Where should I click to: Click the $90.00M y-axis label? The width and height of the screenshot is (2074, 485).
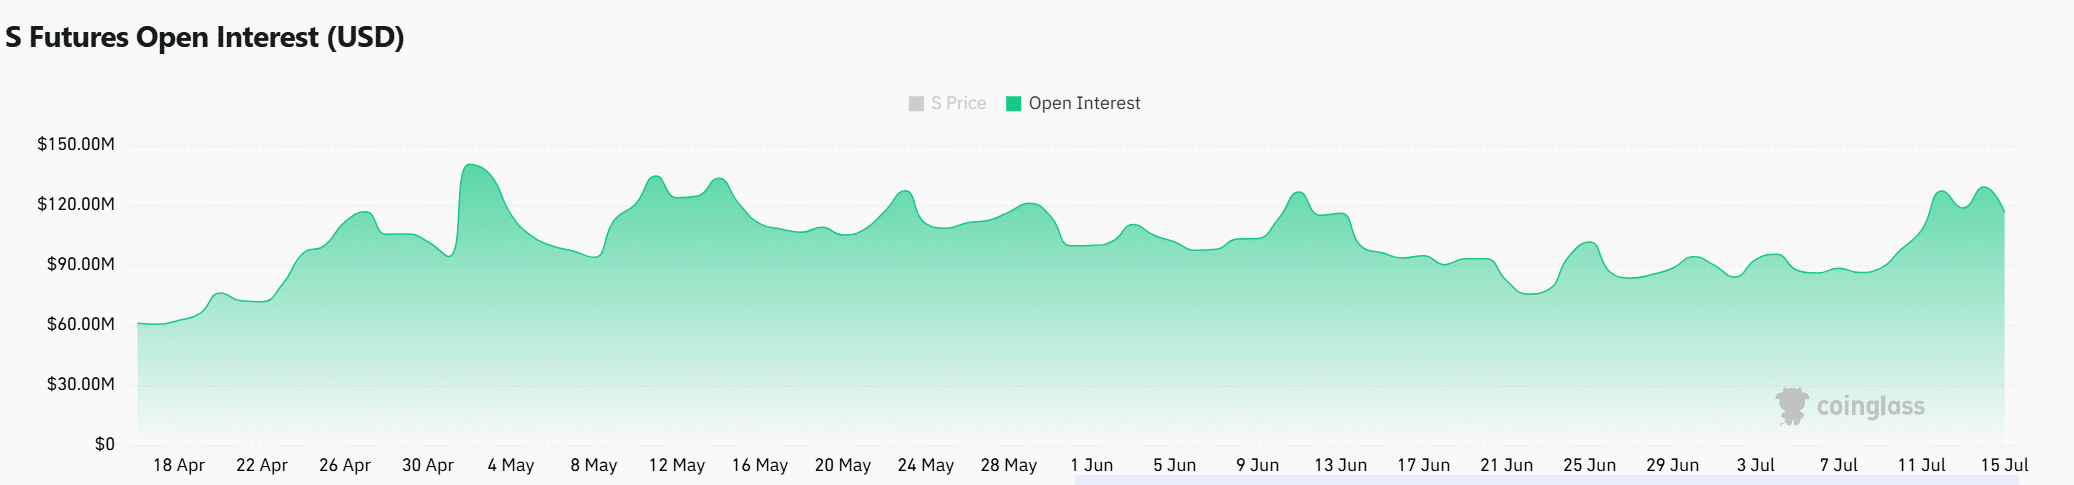[x=80, y=264]
